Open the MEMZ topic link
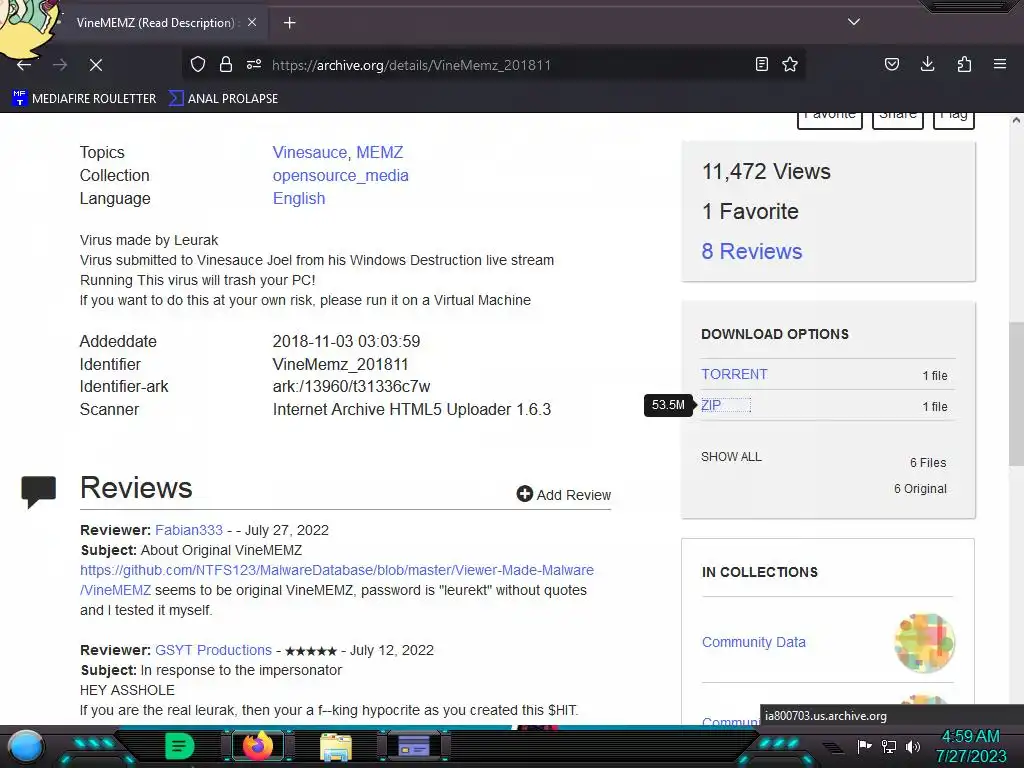The width and height of the screenshot is (1024, 768). [x=379, y=152]
